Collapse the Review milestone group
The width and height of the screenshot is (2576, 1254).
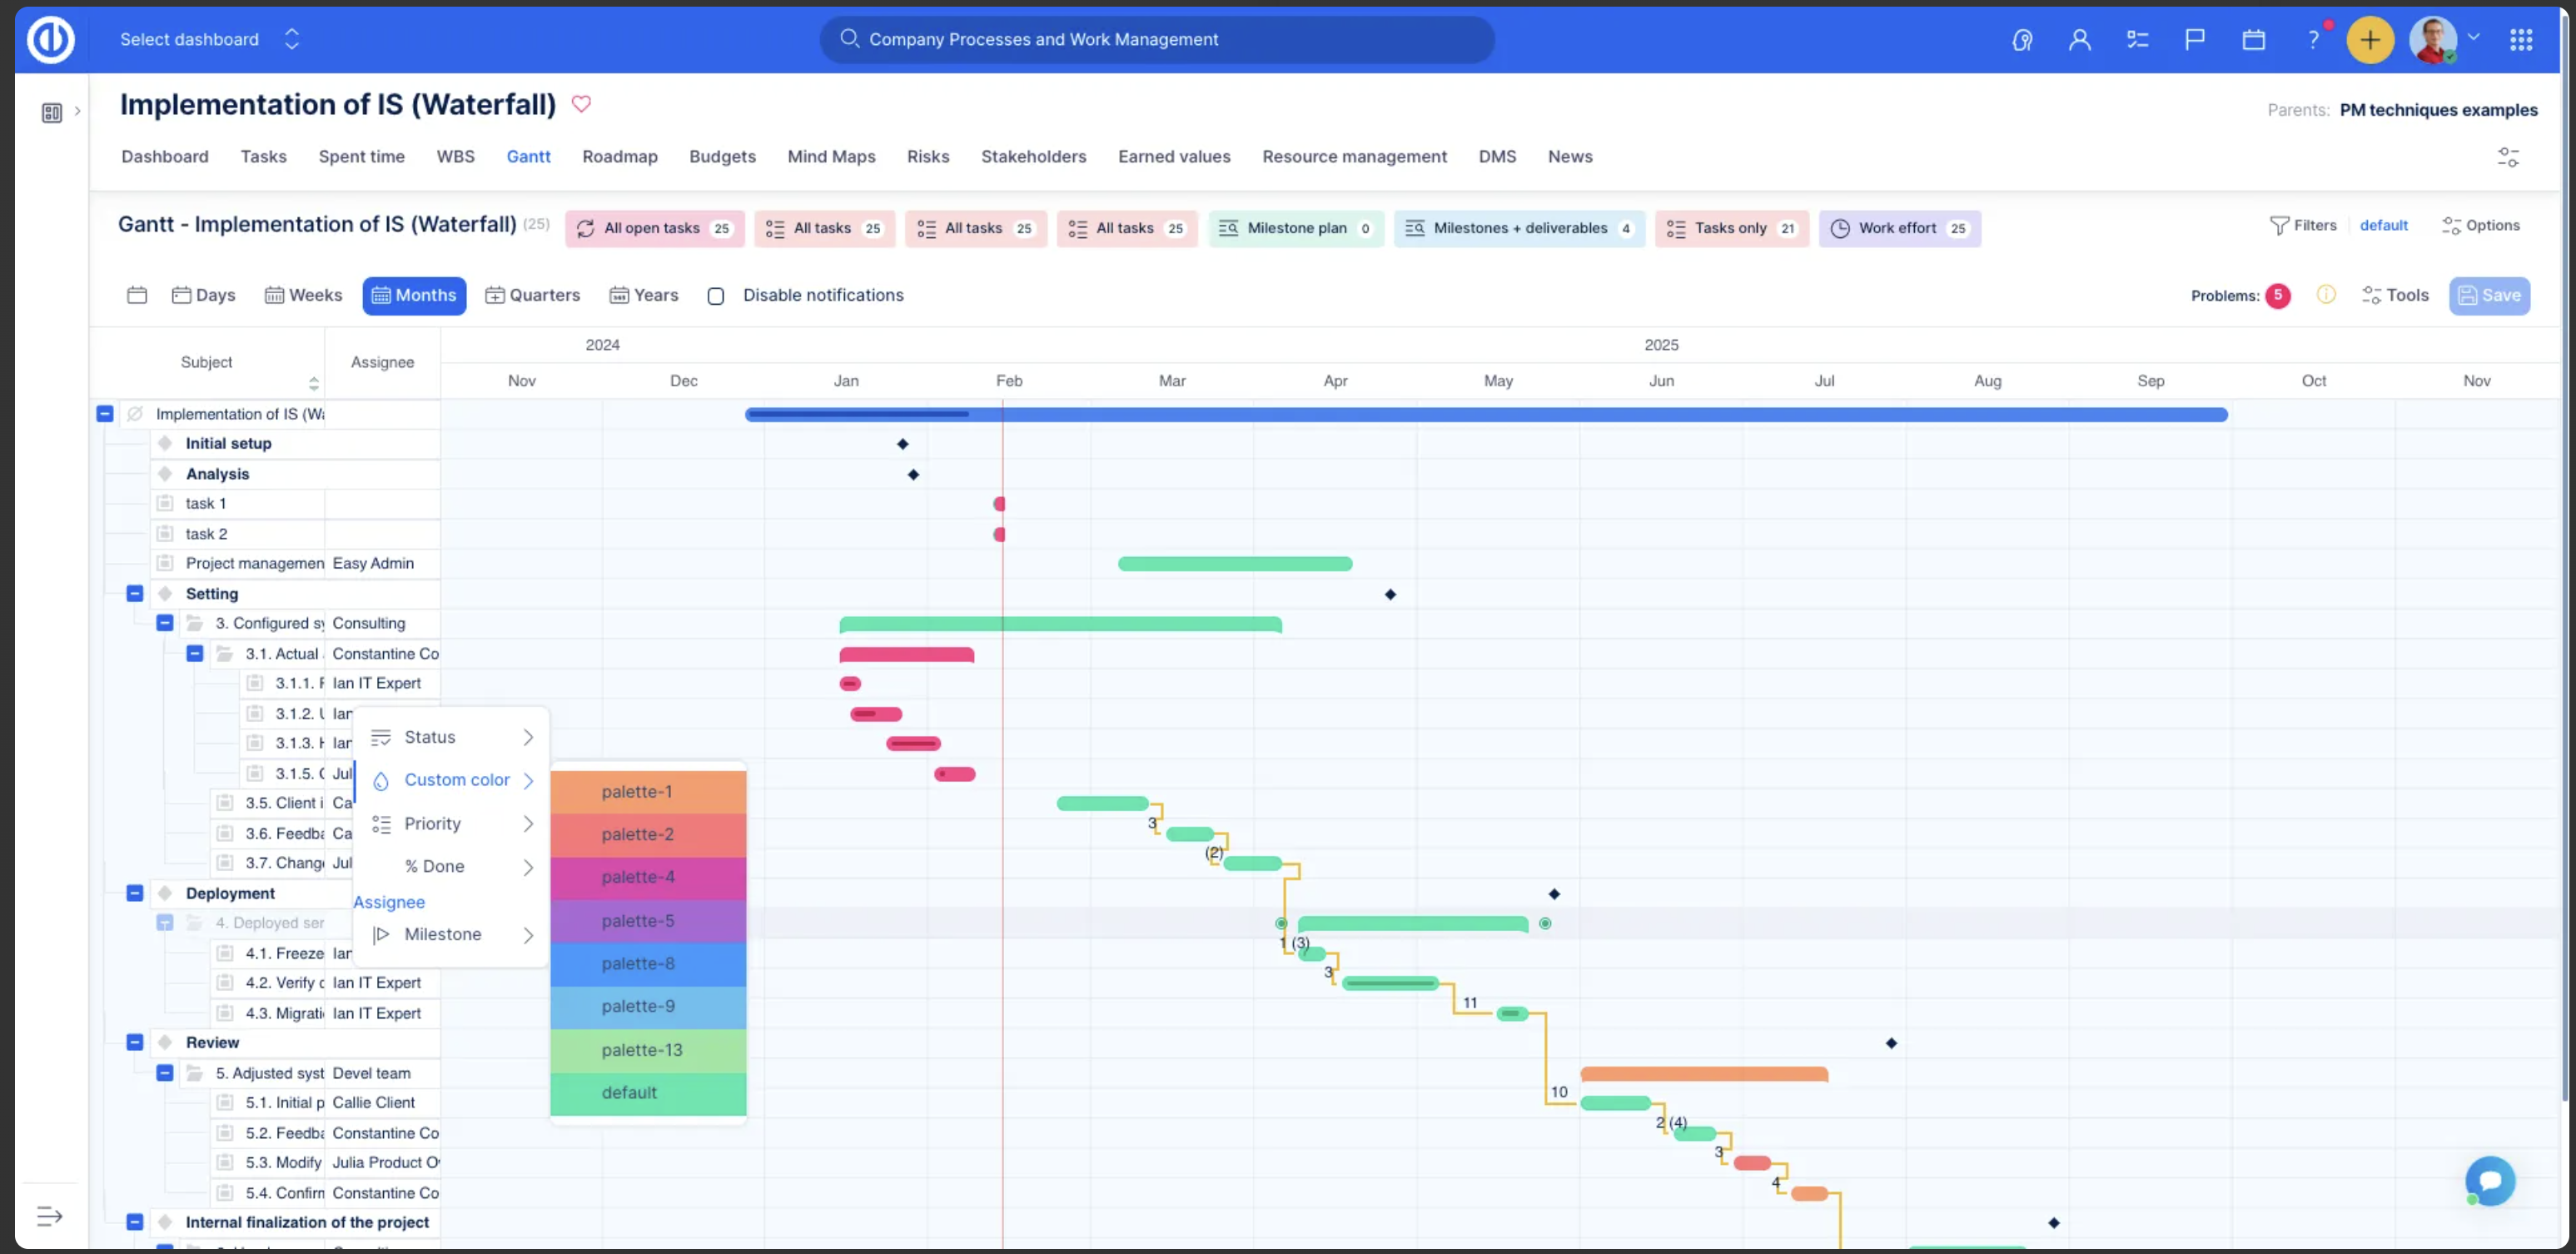tap(135, 1042)
